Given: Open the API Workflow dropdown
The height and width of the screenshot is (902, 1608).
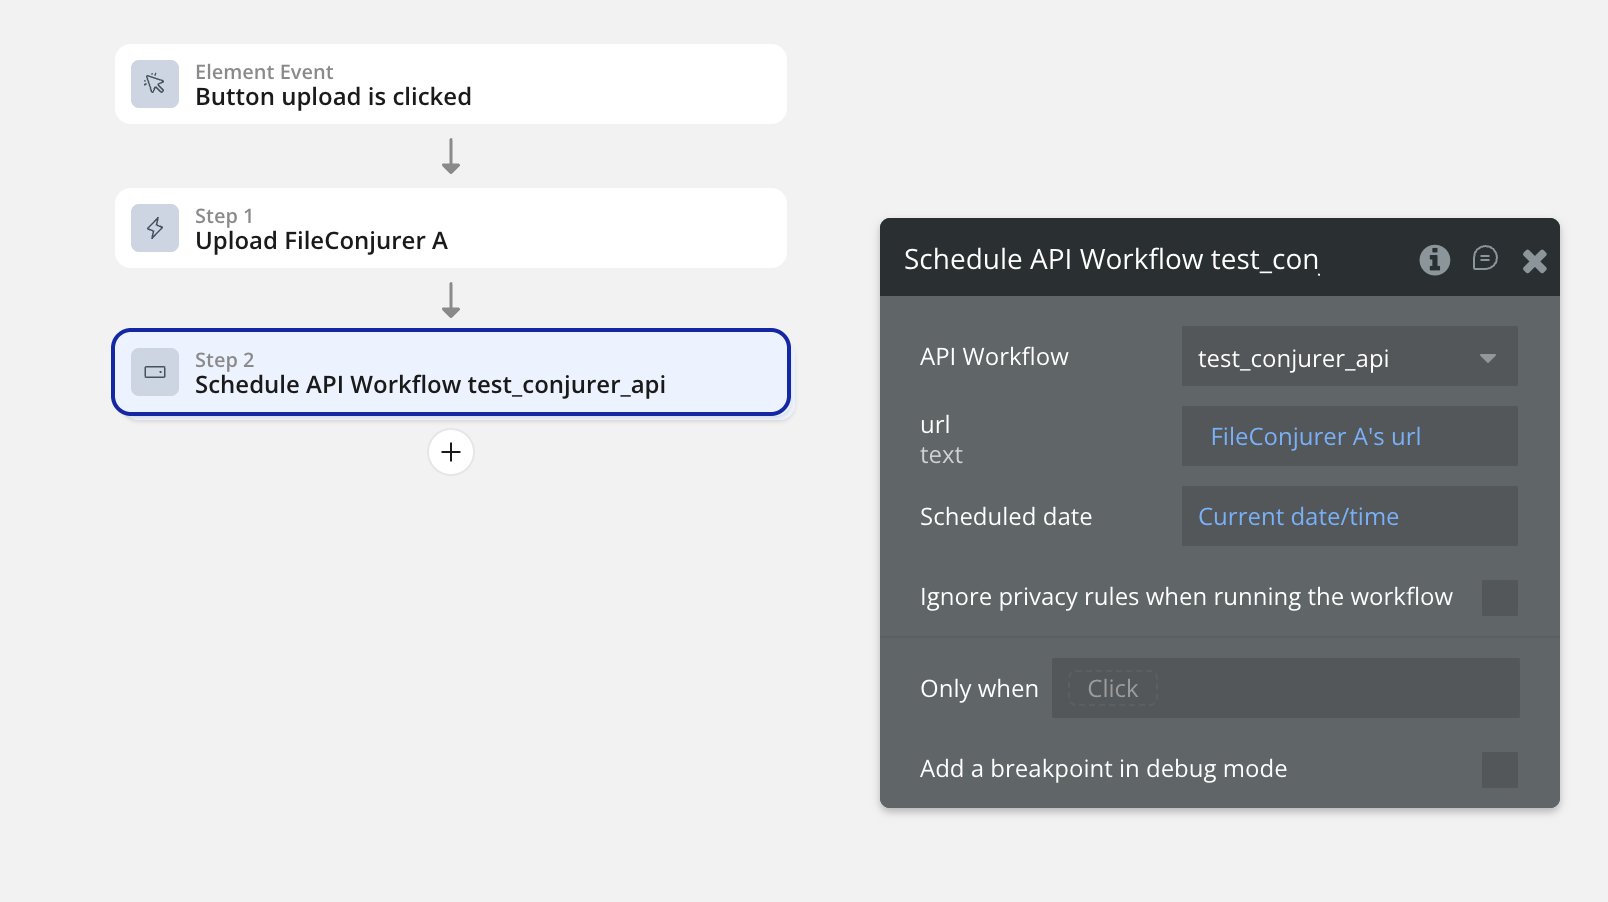Looking at the screenshot, I should pos(1330,357).
